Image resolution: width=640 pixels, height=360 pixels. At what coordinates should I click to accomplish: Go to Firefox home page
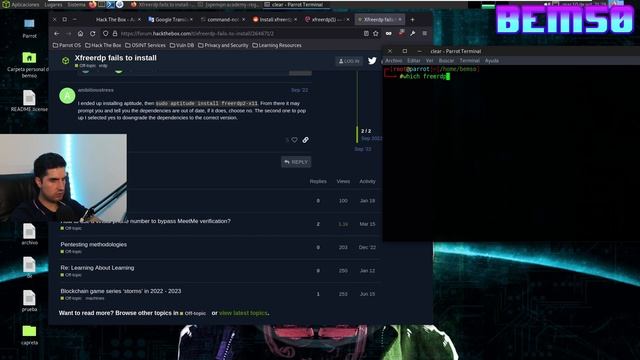[80, 33]
